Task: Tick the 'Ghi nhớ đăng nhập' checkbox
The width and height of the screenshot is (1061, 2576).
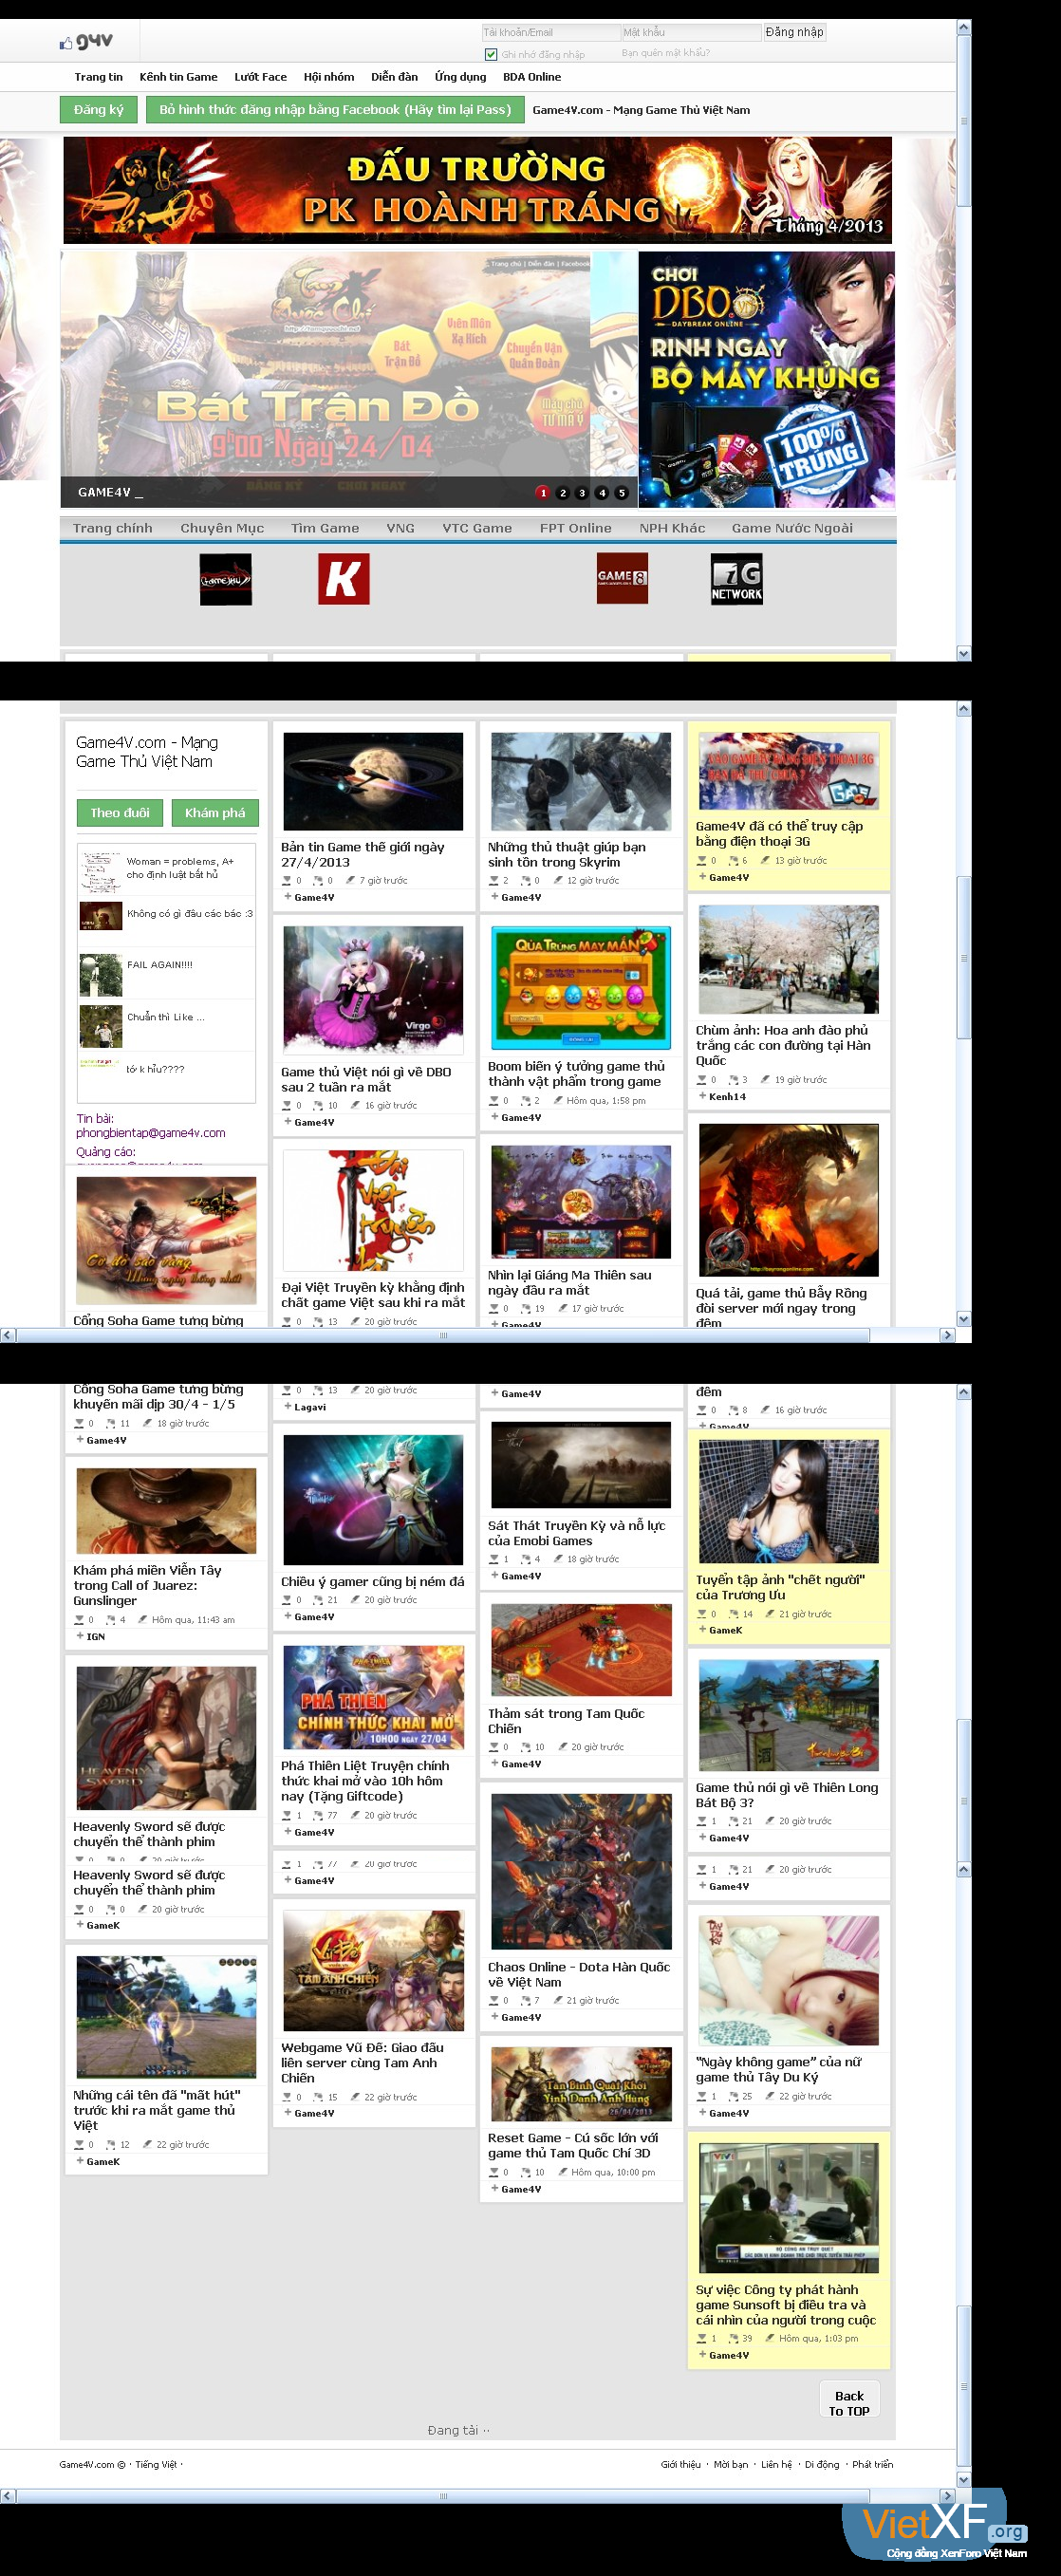Action: (x=491, y=54)
